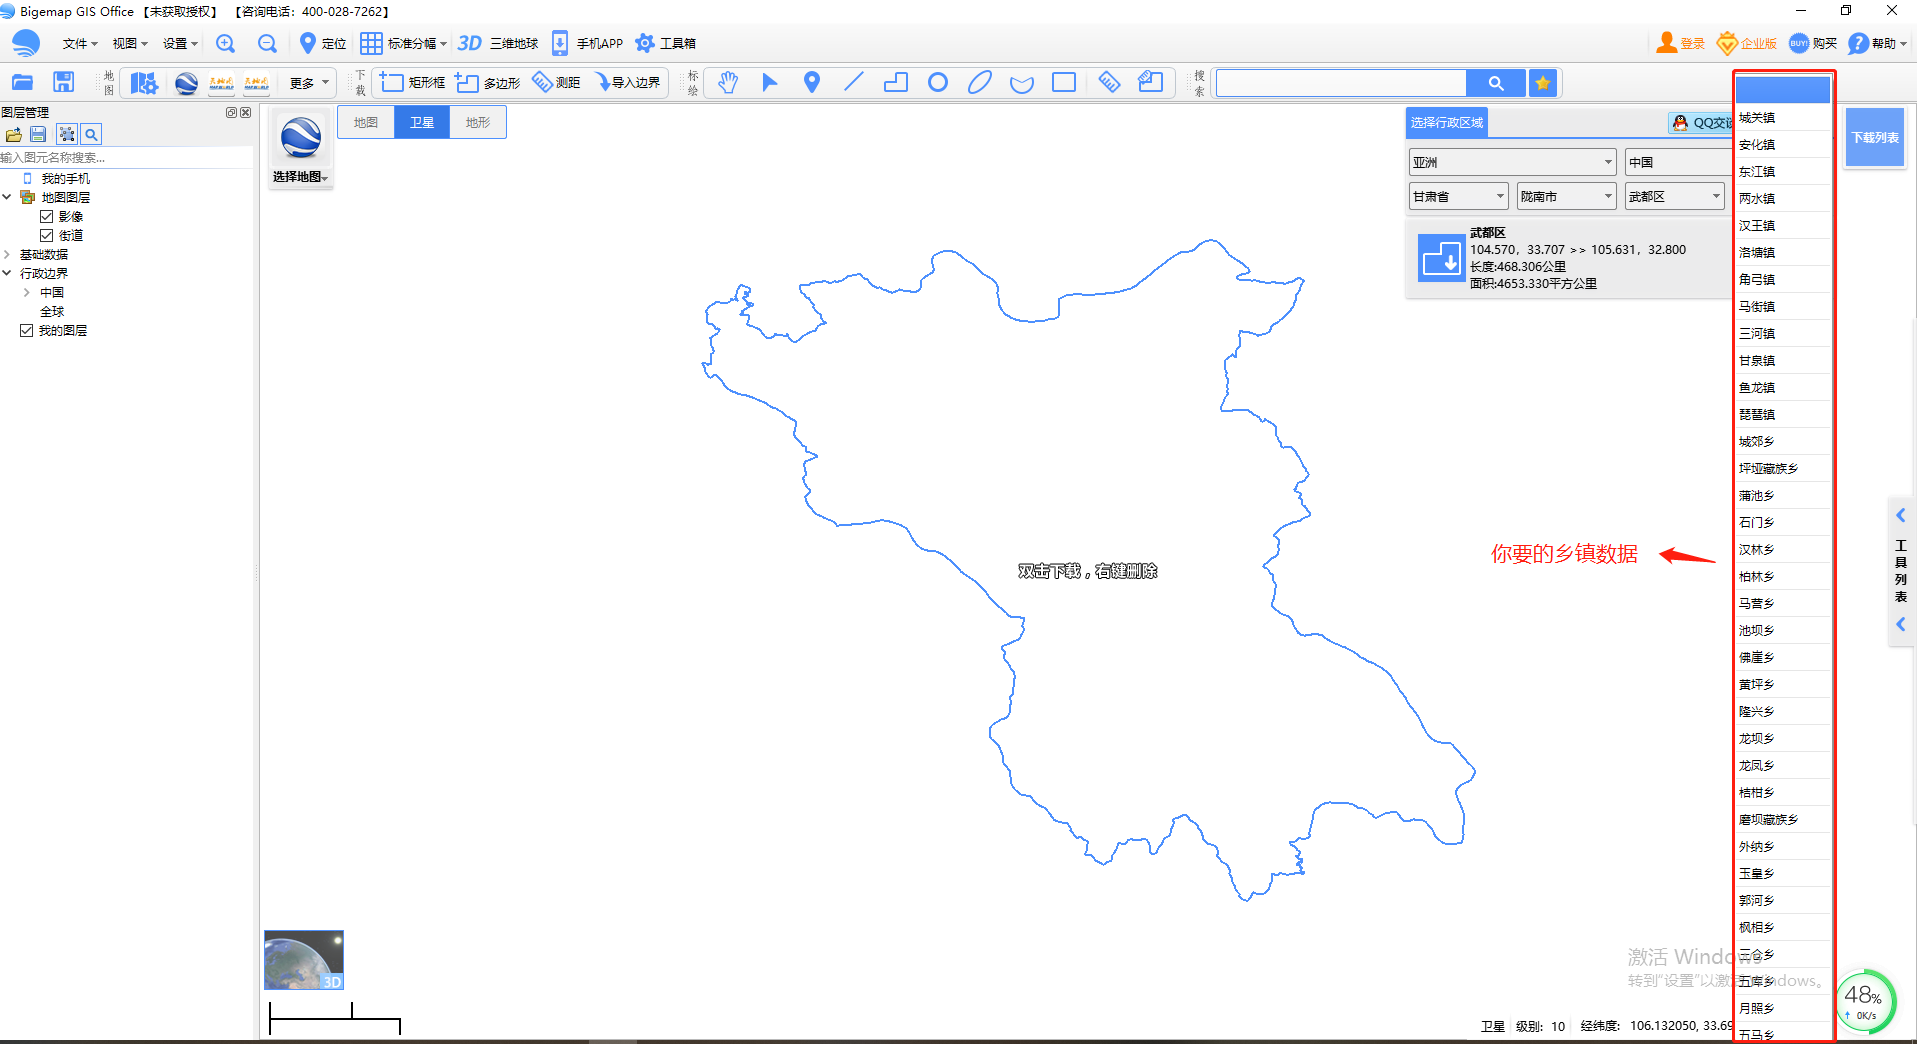1917x1044 pixels.
Task: Click the zoom in magnifier icon
Action: click(225, 43)
